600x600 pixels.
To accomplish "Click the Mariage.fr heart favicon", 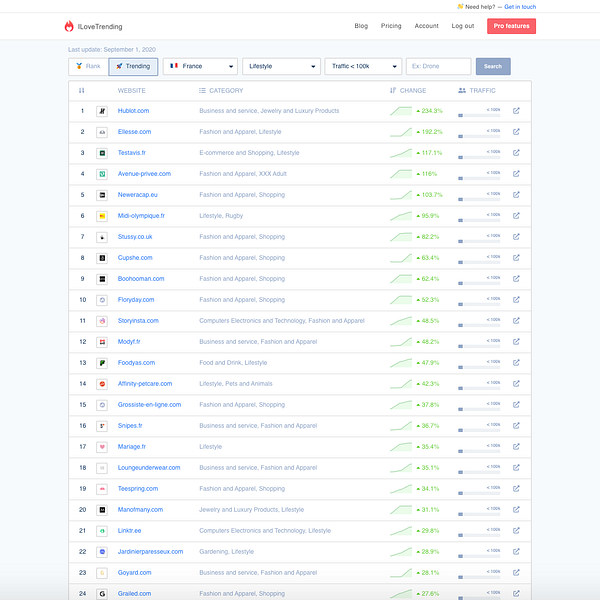I will pos(102,447).
